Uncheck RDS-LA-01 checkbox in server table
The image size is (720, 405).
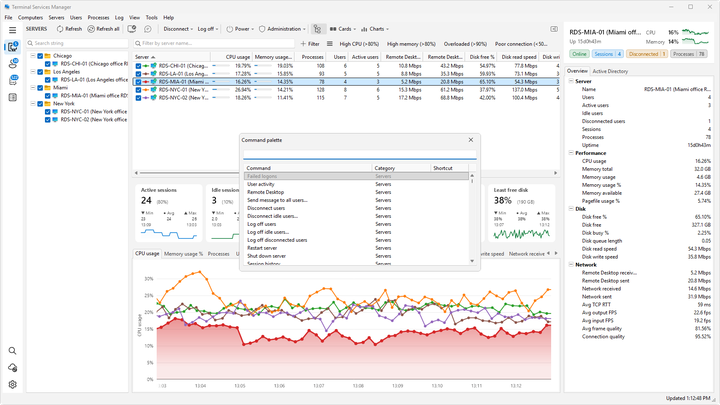click(138, 73)
